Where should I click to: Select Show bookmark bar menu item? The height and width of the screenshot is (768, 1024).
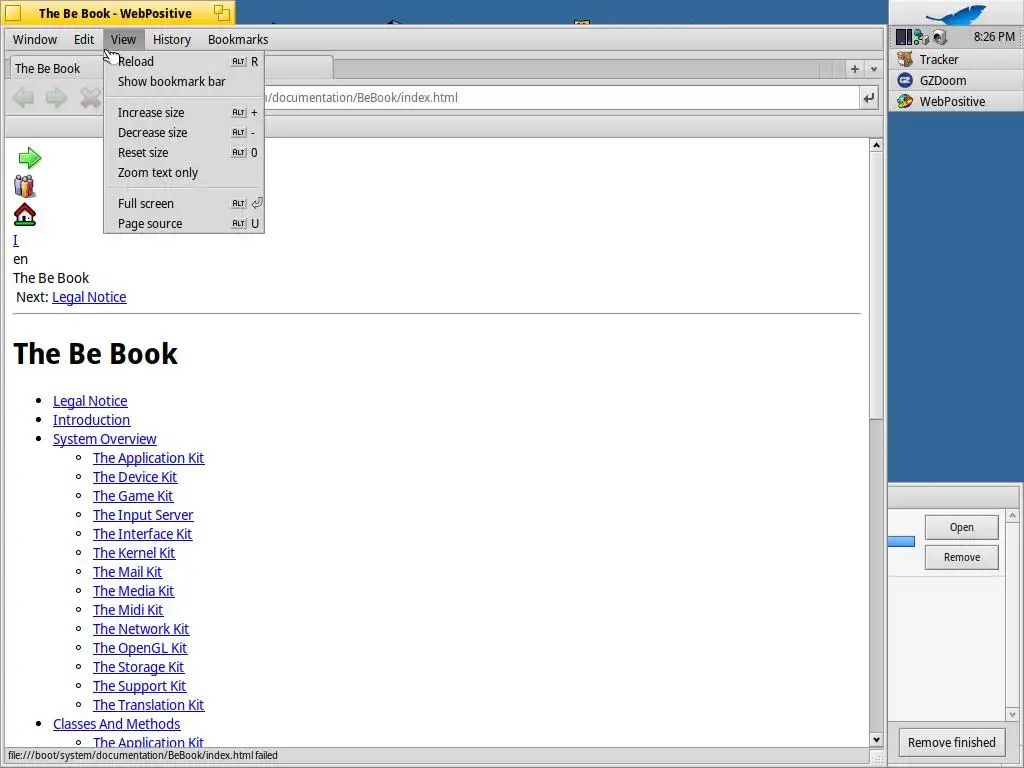pos(184,82)
